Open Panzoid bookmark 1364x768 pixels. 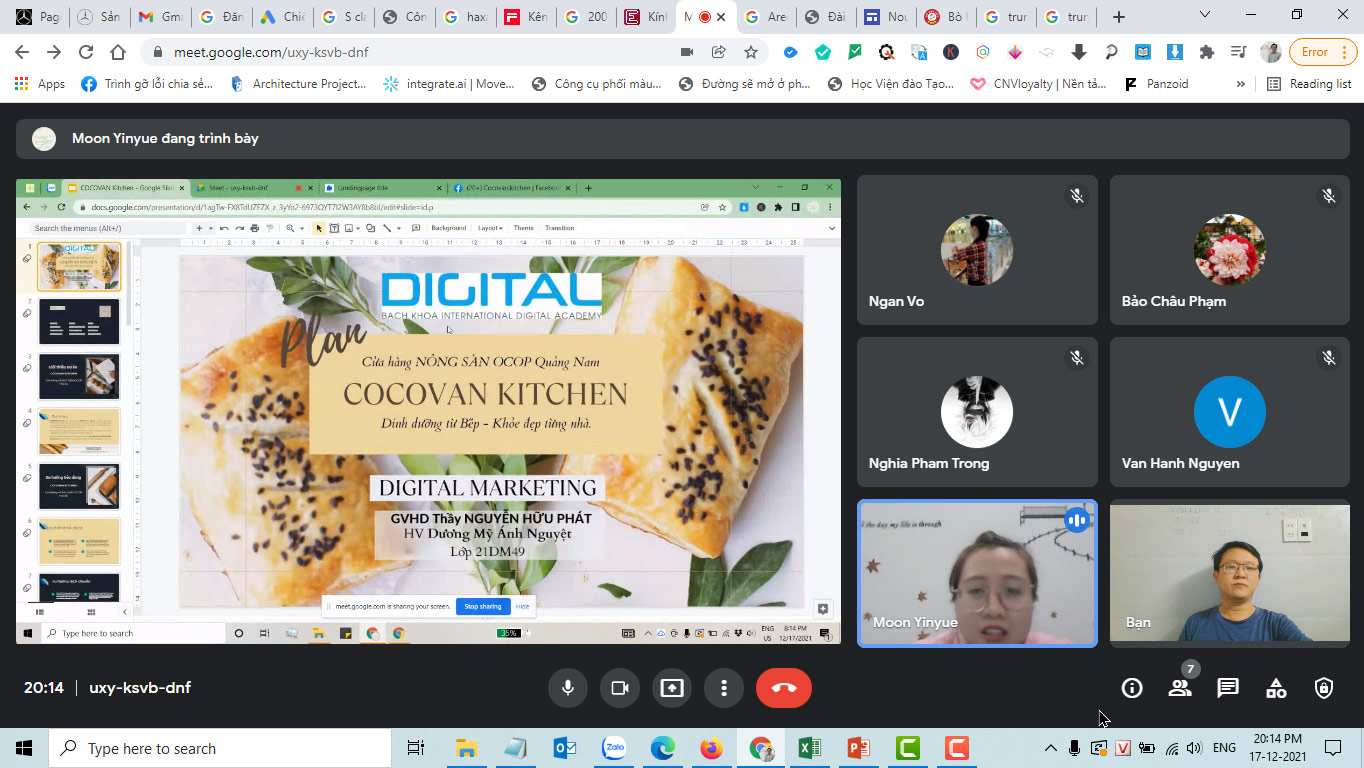1157,84
